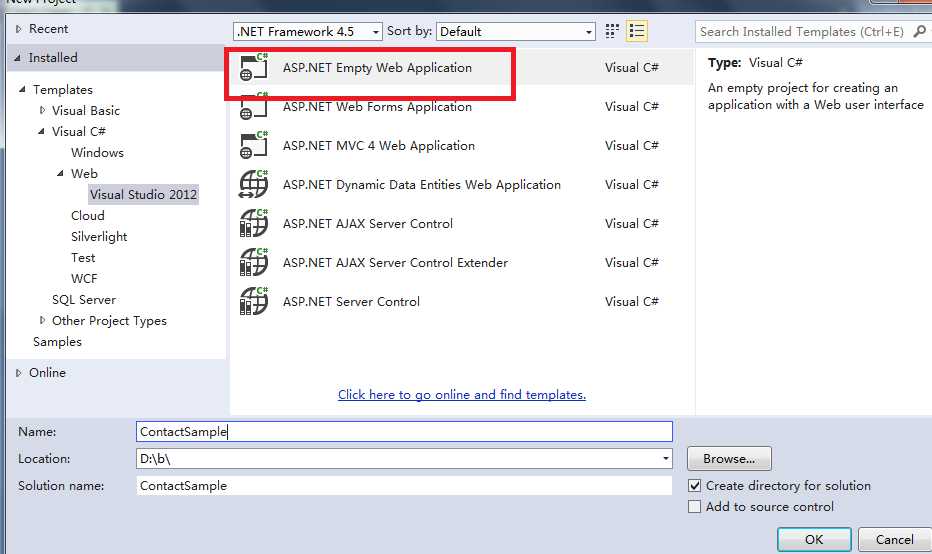This screenshot has width=932, height=554.
Task: Select the Cloud tree item
Action: (87, 215)
